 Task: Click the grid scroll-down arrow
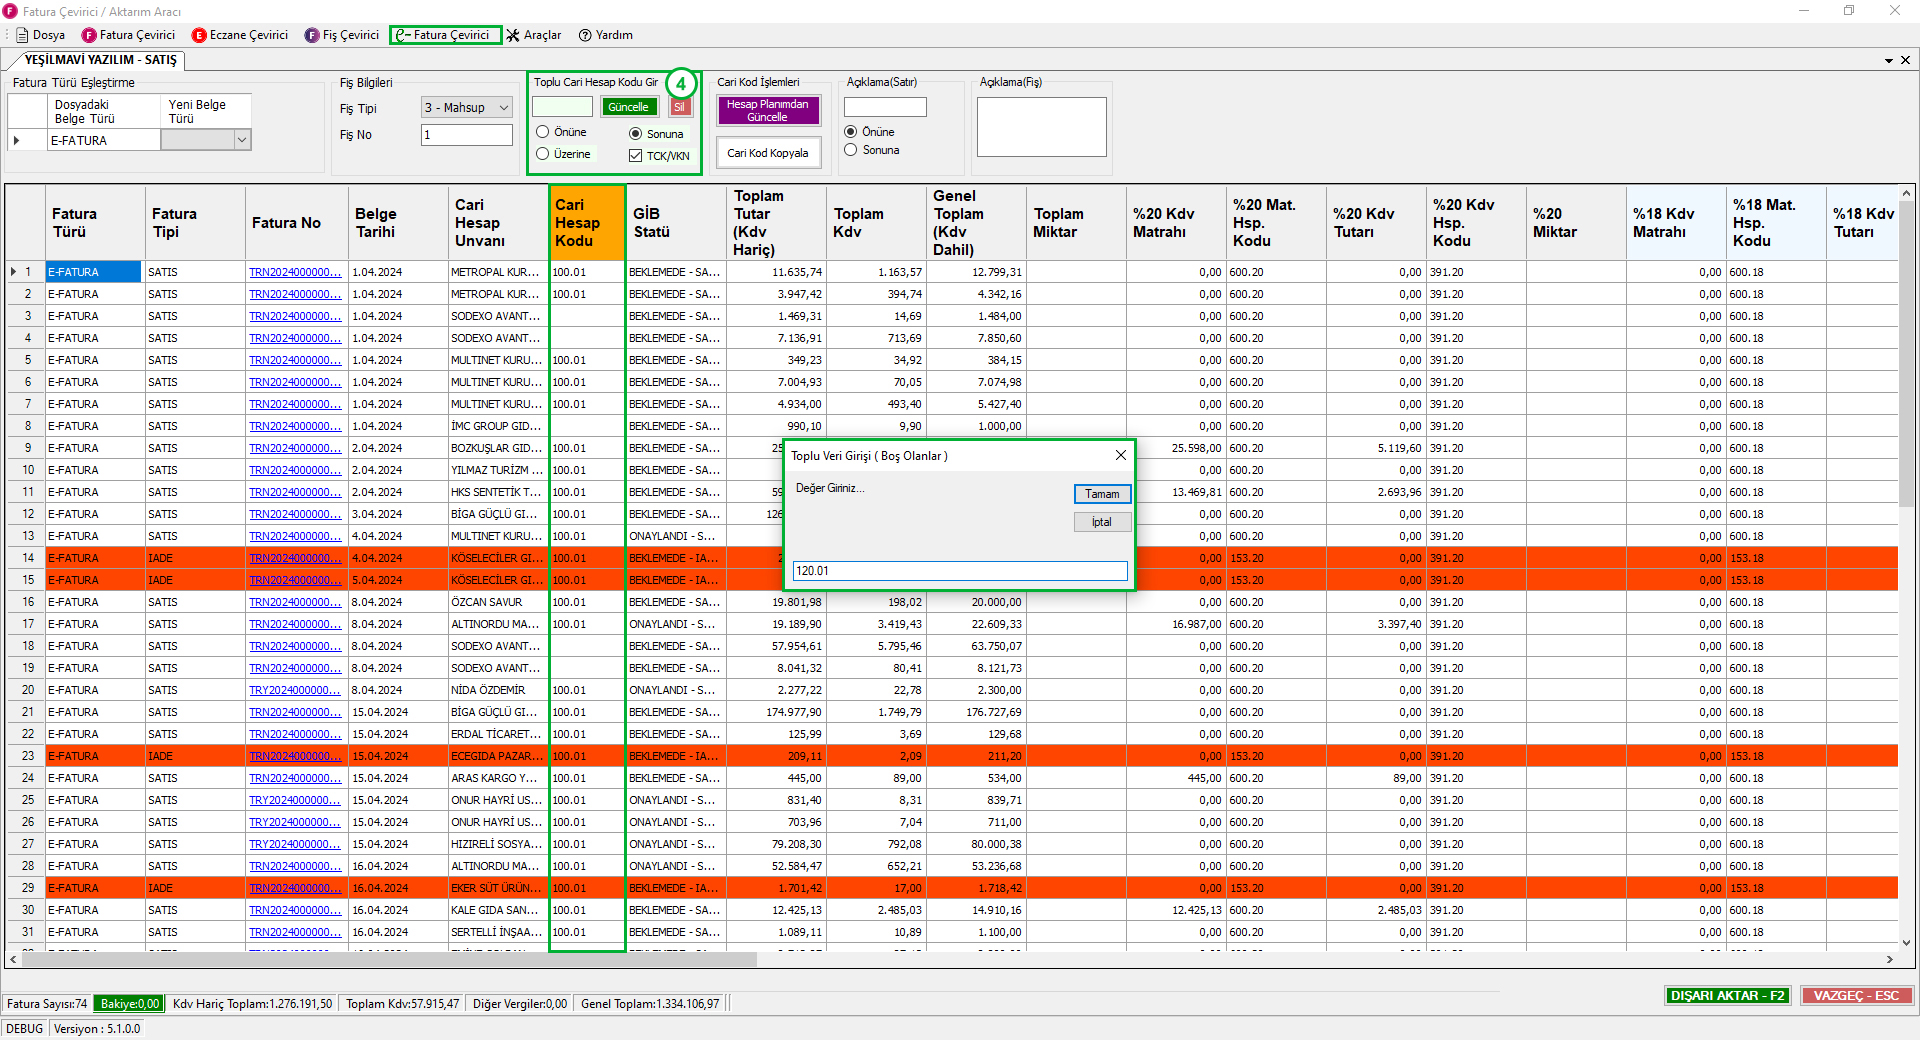pyautogui.click(x=1906, y=941)
